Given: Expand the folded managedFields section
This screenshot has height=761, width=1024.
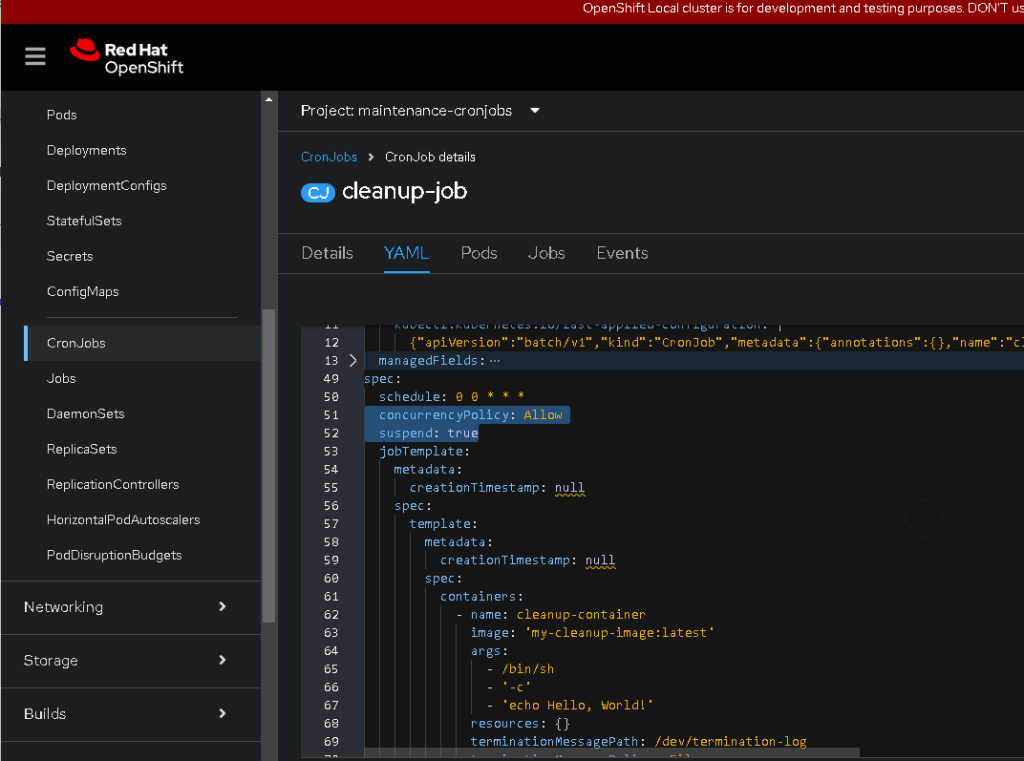Looking at the screenshot, I should point(353,361).
